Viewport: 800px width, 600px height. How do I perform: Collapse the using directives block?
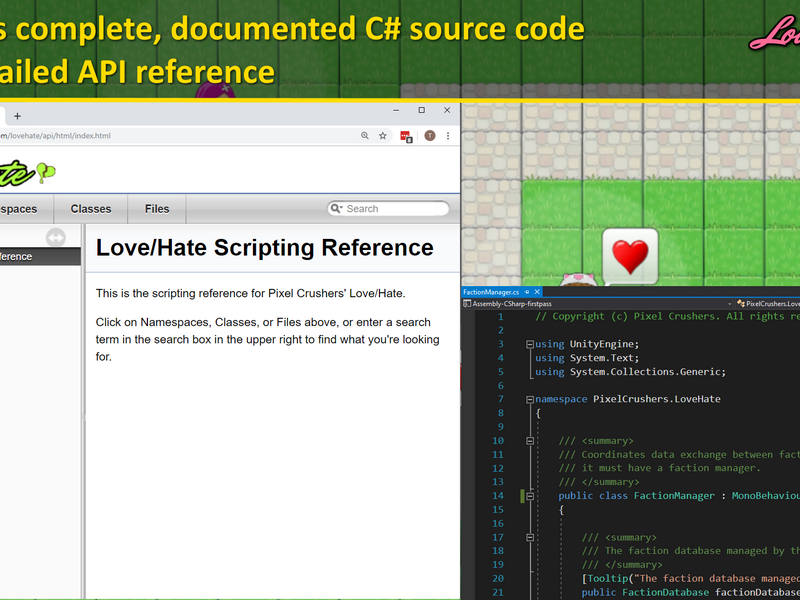(x=530, y=344)
